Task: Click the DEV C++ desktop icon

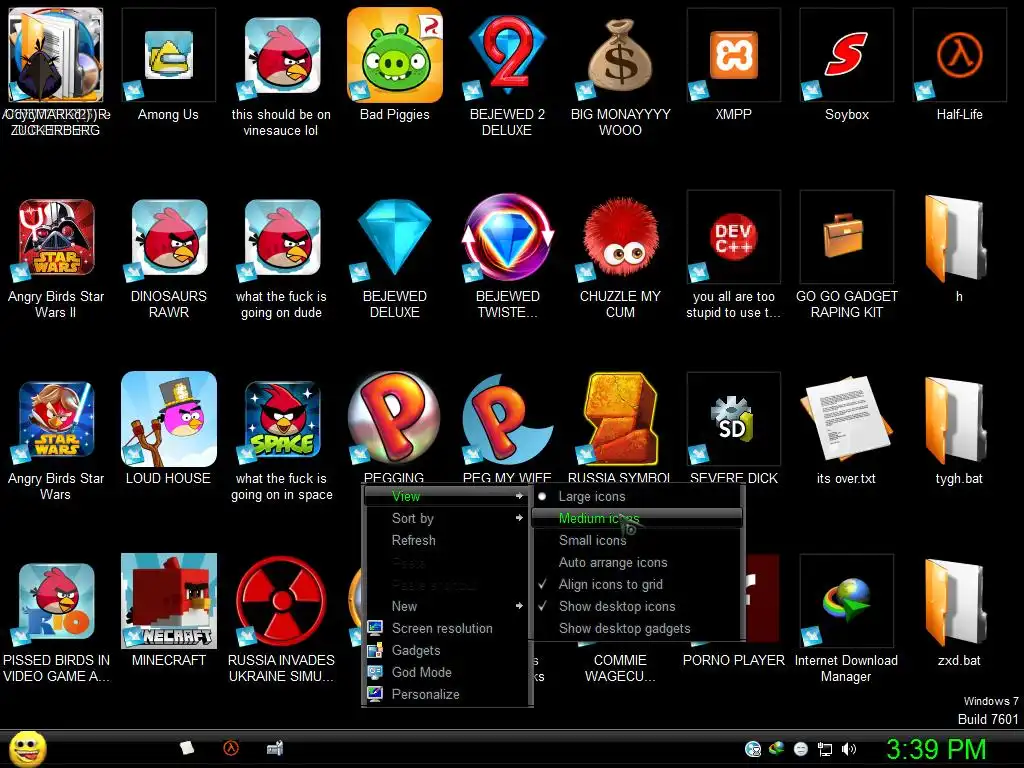Action: click(733, 237)
